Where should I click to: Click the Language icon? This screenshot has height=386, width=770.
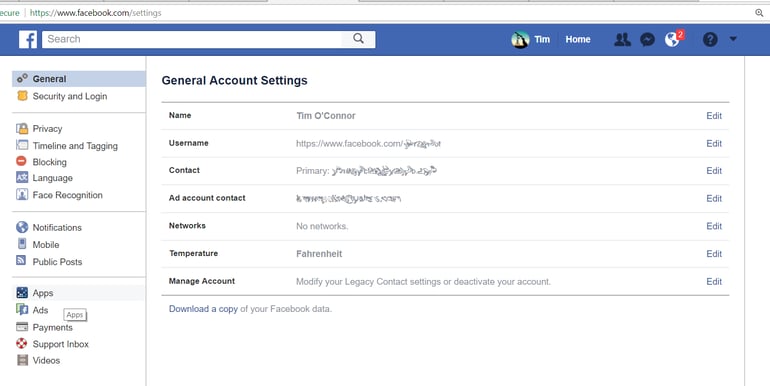pyautogui.click(x=22, y=177)
